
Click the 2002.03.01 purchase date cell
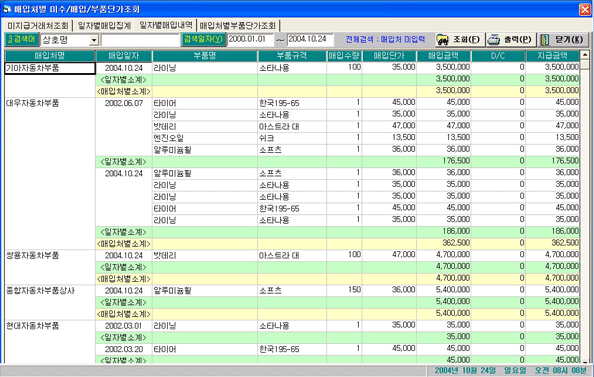tap(124, 326)
